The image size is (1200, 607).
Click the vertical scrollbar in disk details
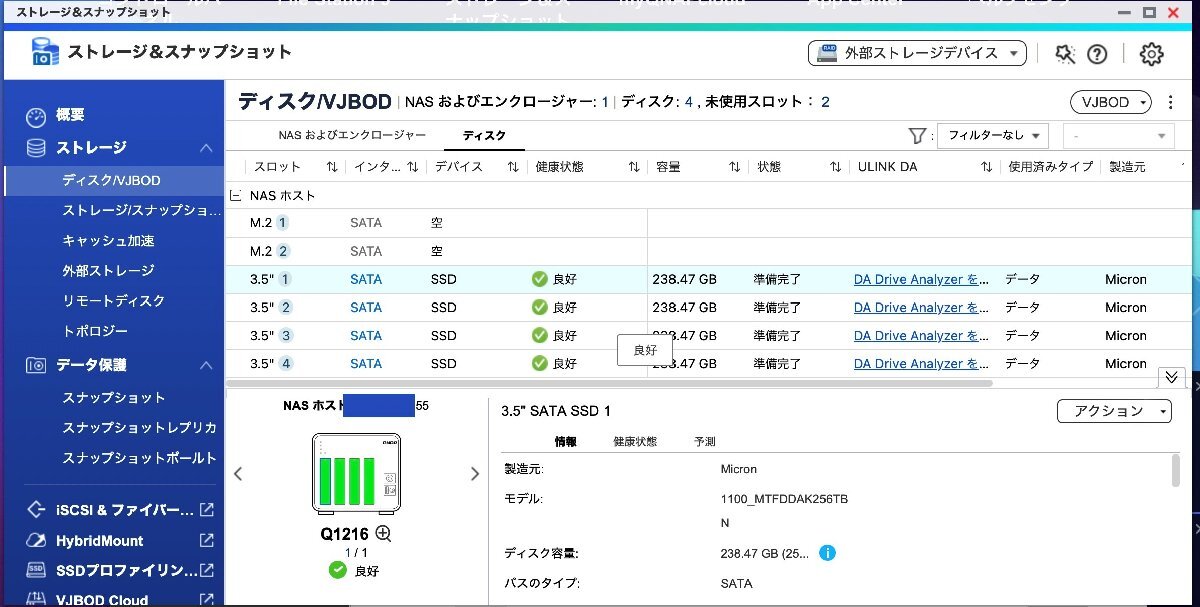coord(1176,470)
